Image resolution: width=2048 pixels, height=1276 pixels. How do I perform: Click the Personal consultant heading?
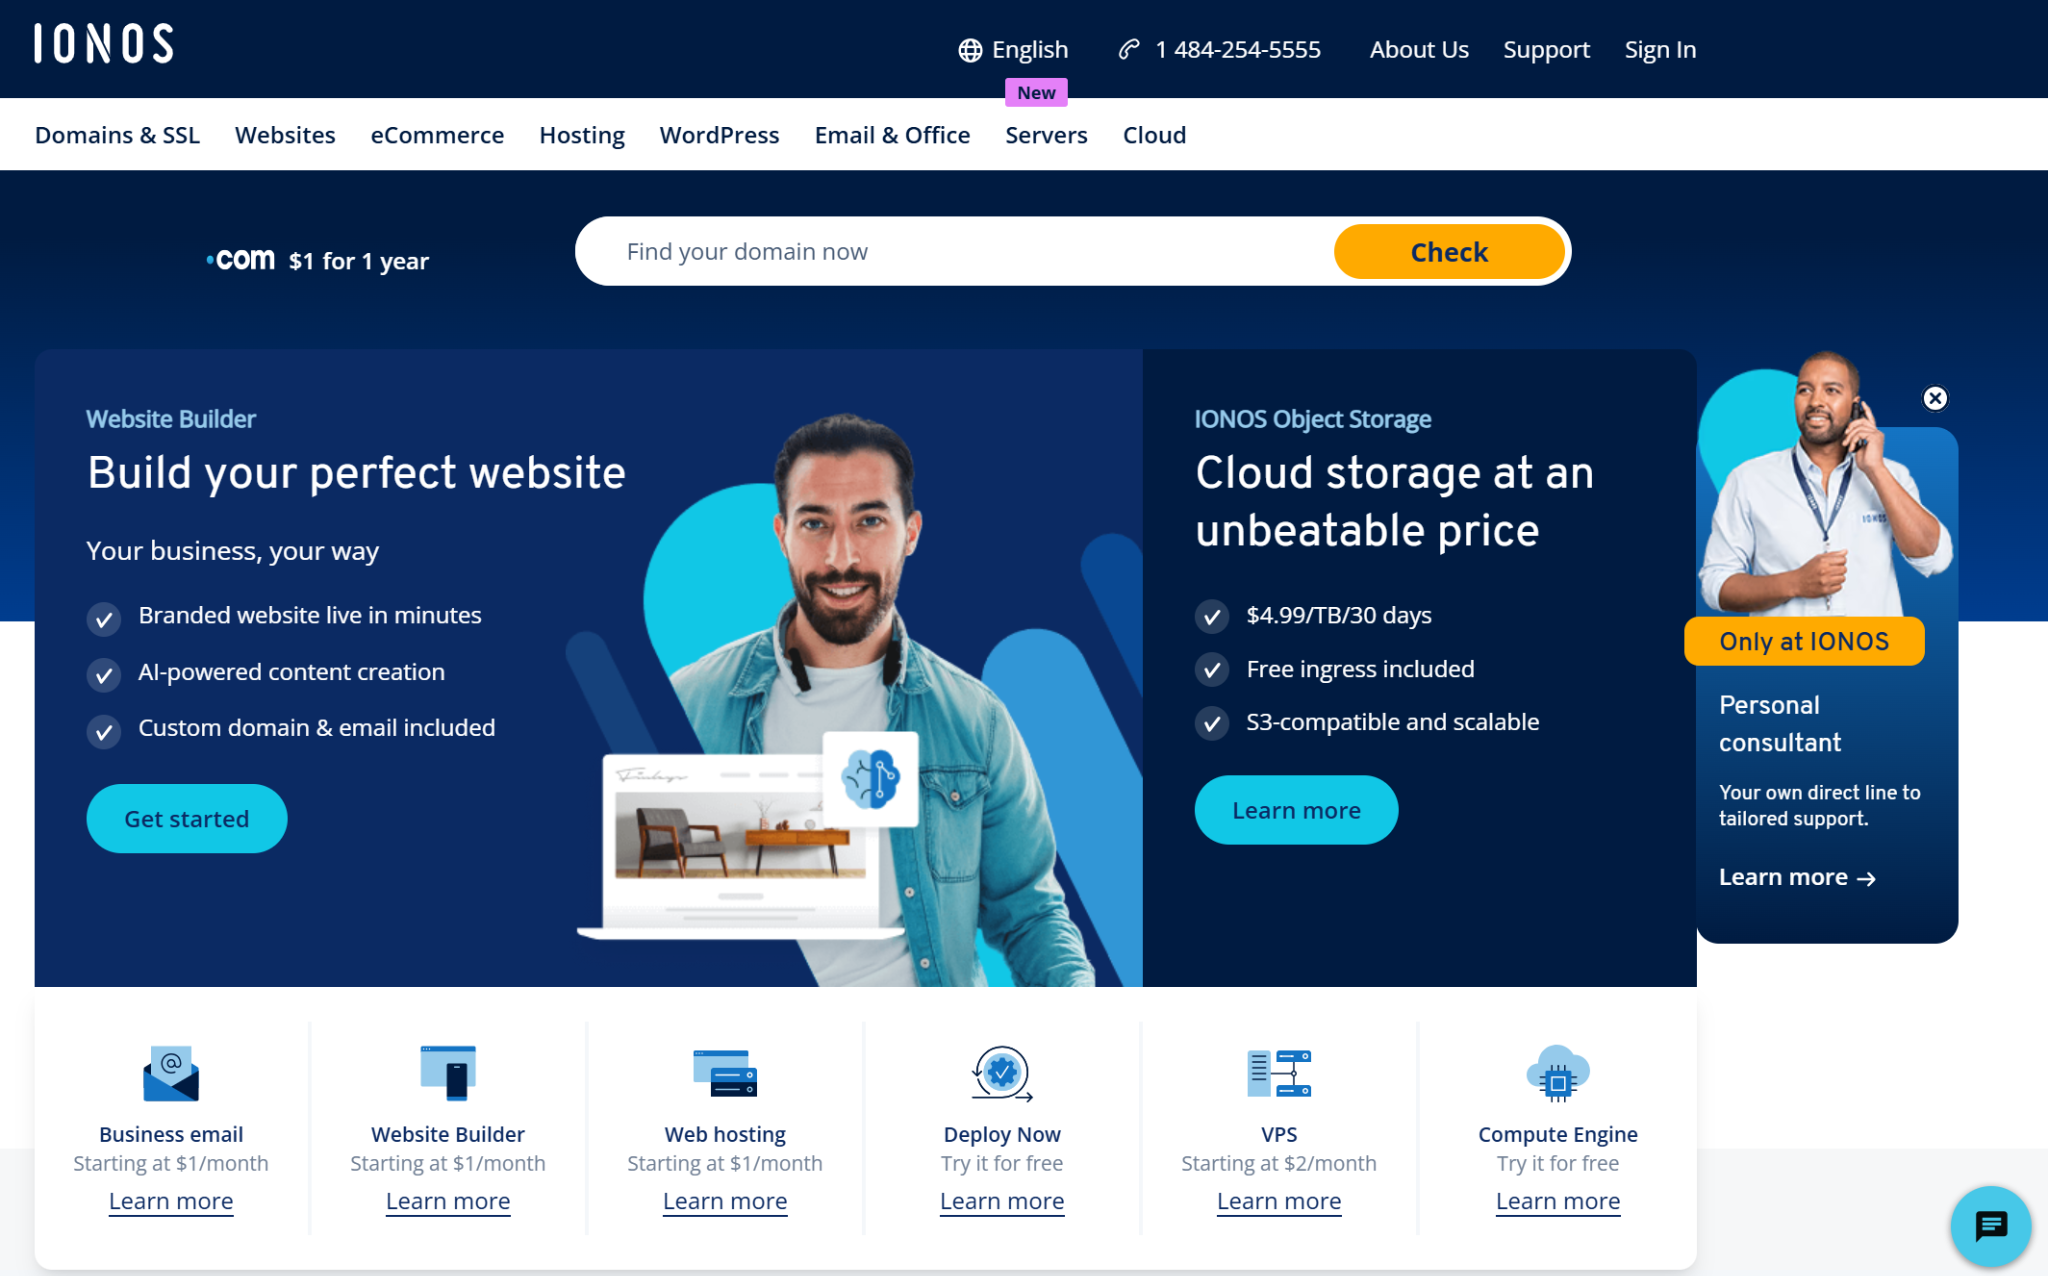point(1780,723)
